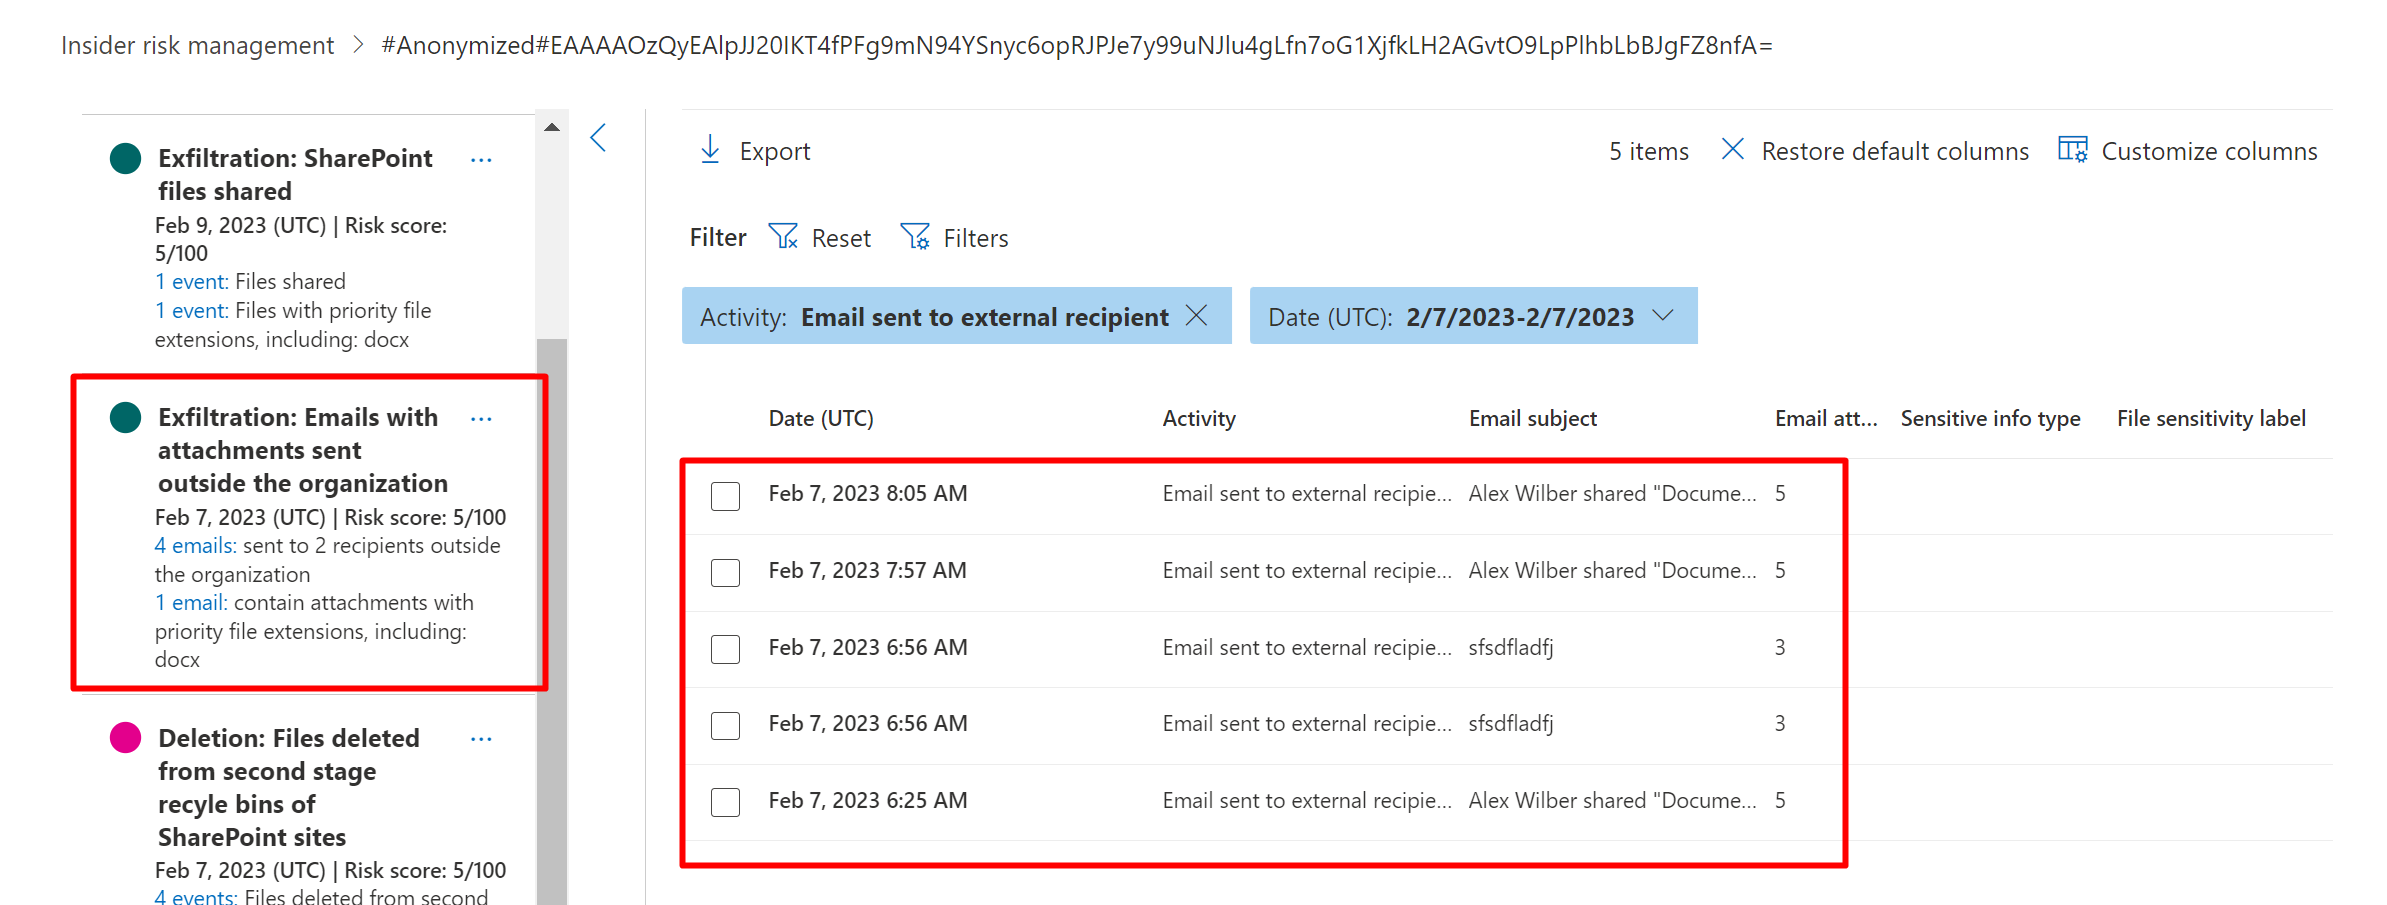Click the Export download arrow icon

coord(710,150)
